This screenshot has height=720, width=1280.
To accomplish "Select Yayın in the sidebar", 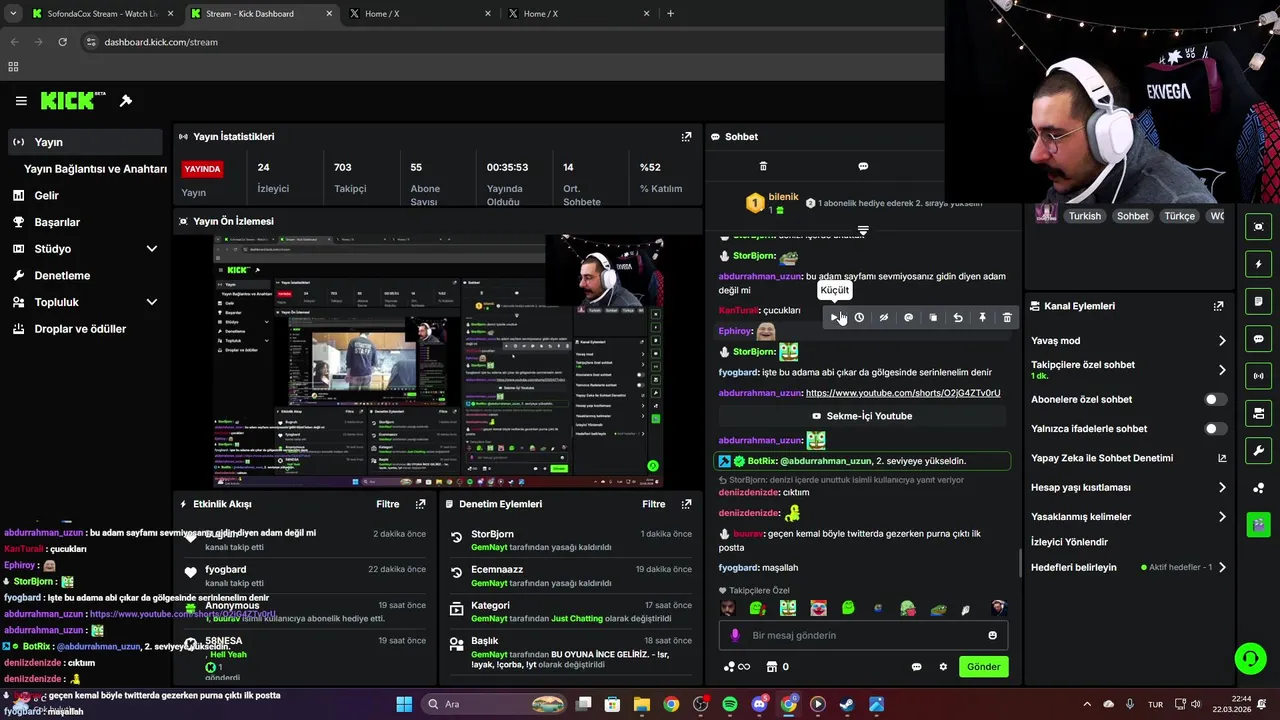I will (85, 142).
